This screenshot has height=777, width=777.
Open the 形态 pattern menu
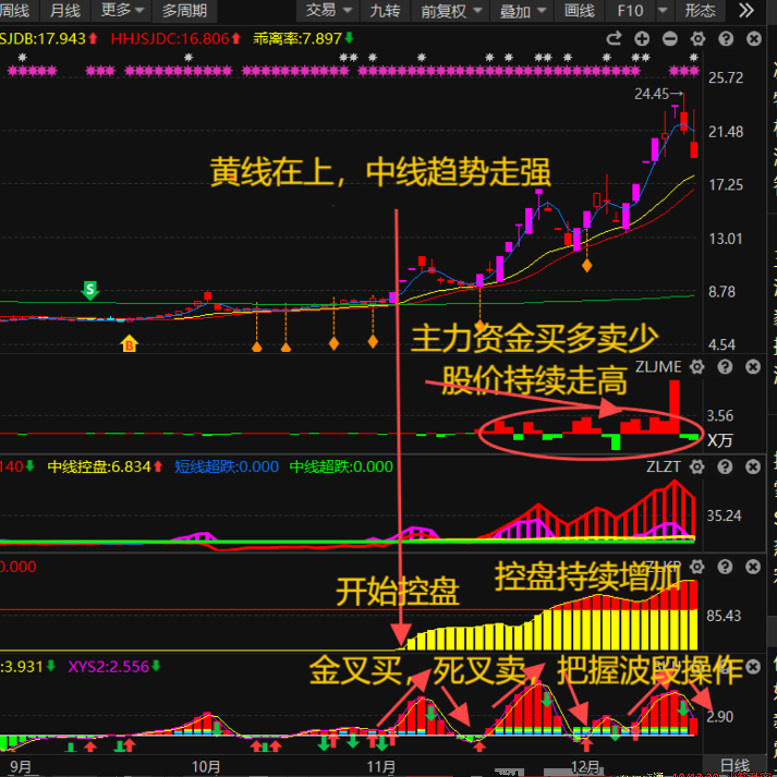(x=700, y=10)
